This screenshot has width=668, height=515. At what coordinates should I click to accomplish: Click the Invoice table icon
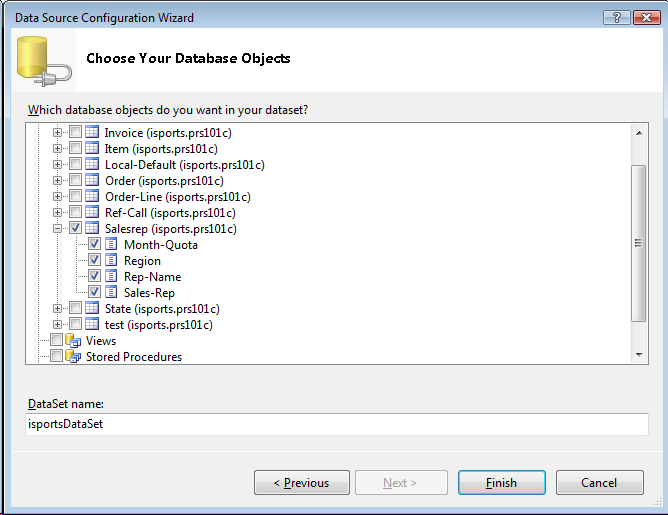click(x=92, y=133)
